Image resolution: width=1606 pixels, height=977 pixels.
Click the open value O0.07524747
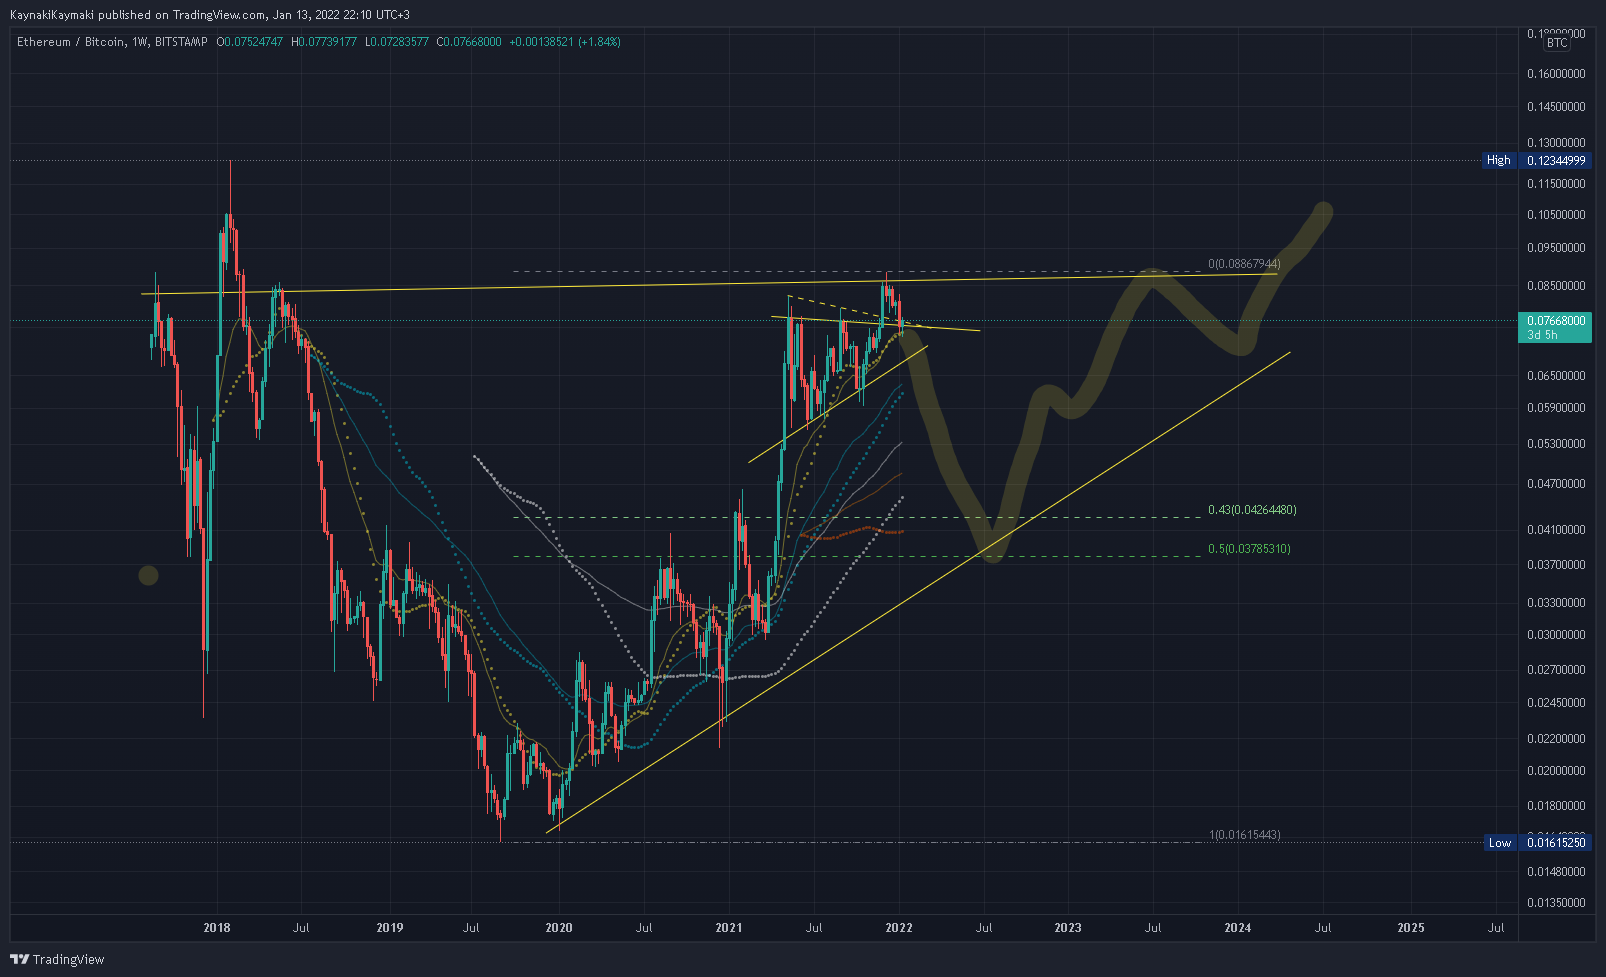click(x=250, y=42)
